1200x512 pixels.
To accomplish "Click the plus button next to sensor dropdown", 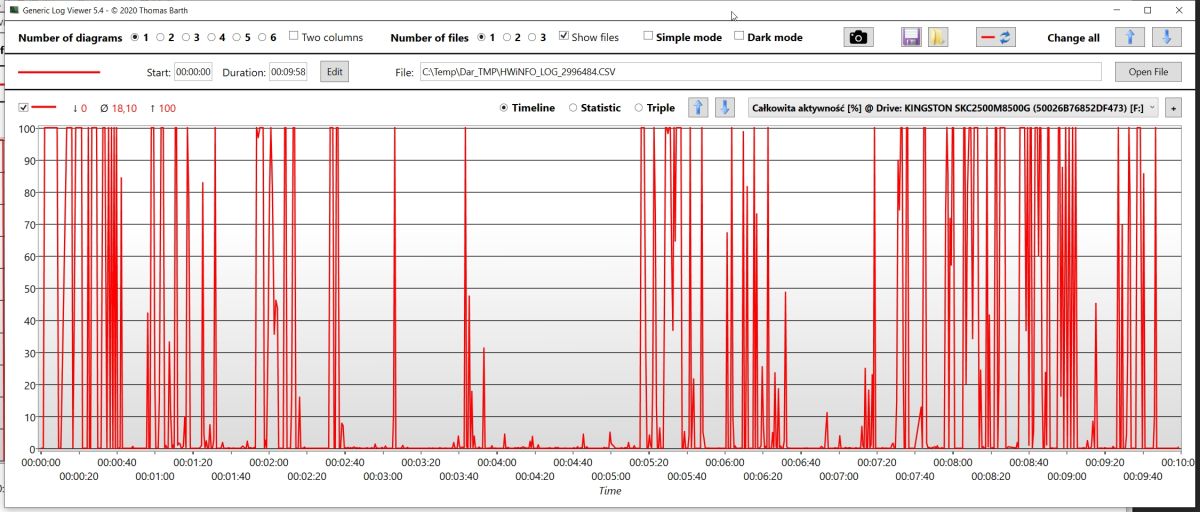I will click(x=1172, y=107).
